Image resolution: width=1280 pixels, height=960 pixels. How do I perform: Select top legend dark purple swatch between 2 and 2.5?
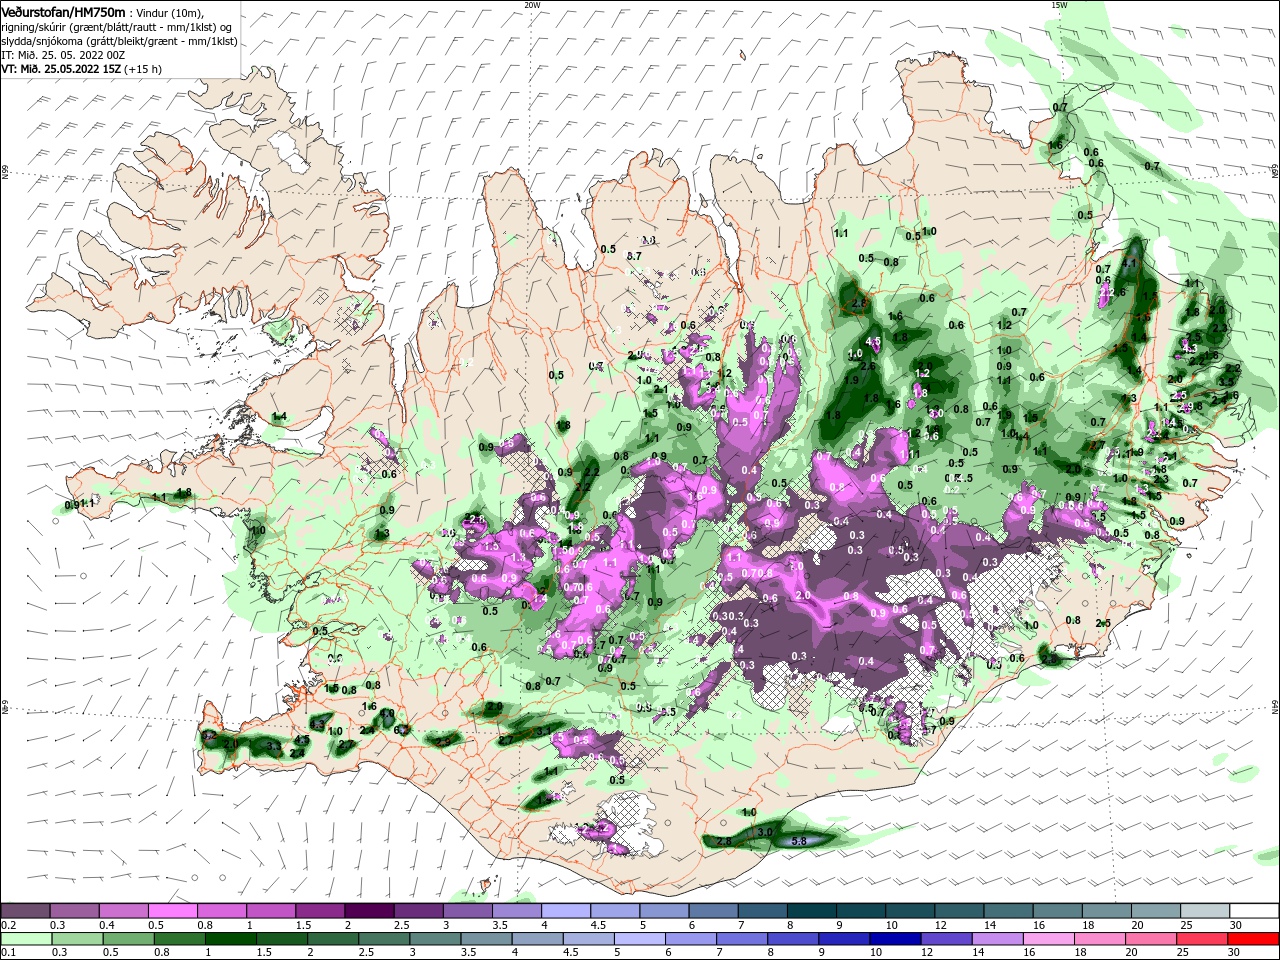[370, 911]
